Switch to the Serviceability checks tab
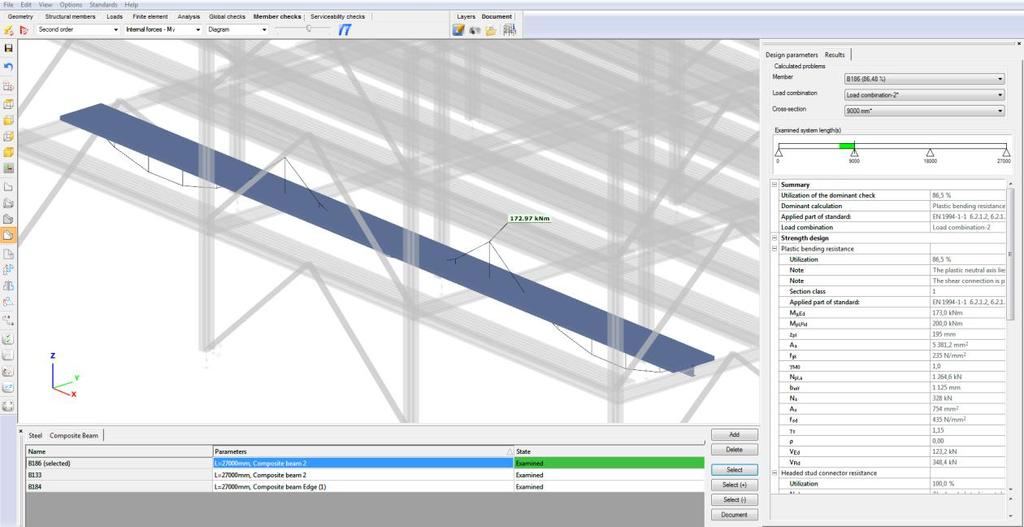The width and height of the screenshot is (1024, 527). click(338, 16)
